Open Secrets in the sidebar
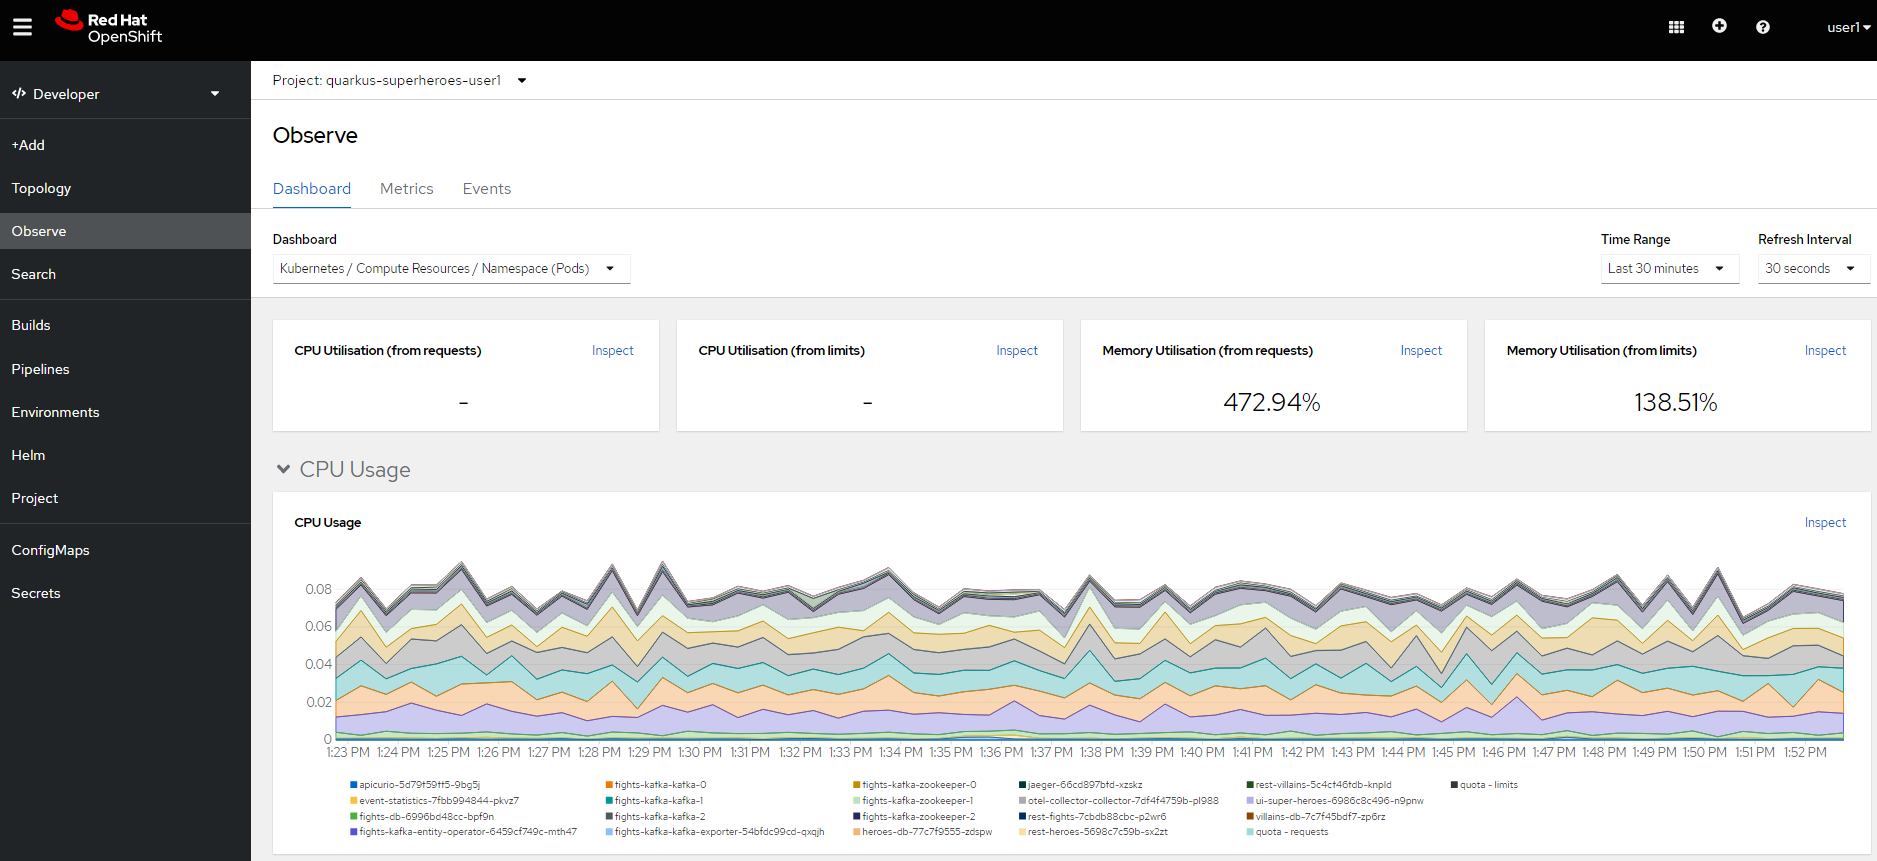This screenshot has height=861, width=1877. click(125, 593)
